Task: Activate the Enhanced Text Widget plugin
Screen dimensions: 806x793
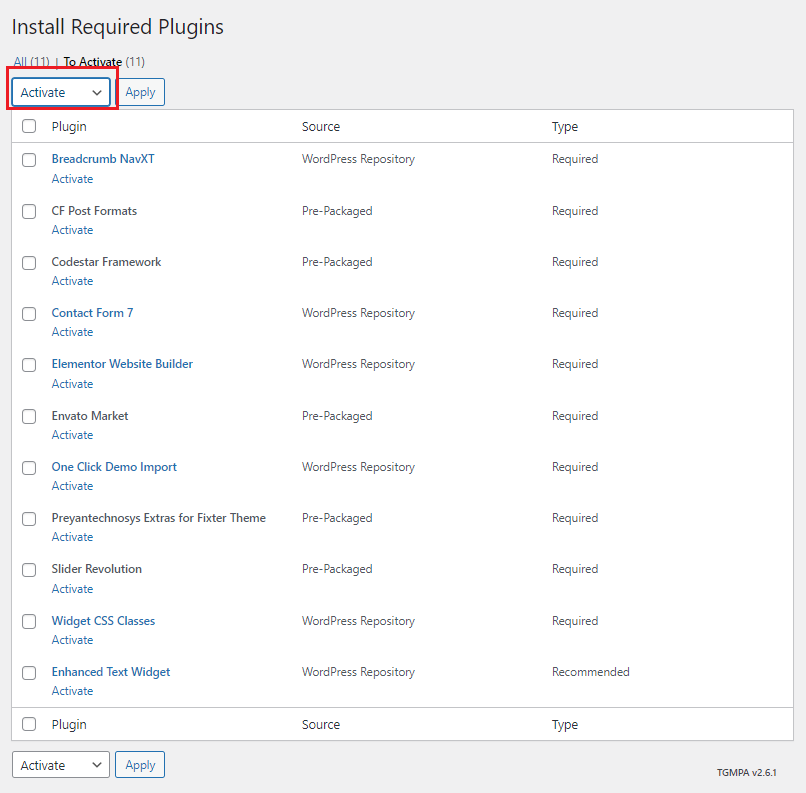Action: tap(72, 691)
